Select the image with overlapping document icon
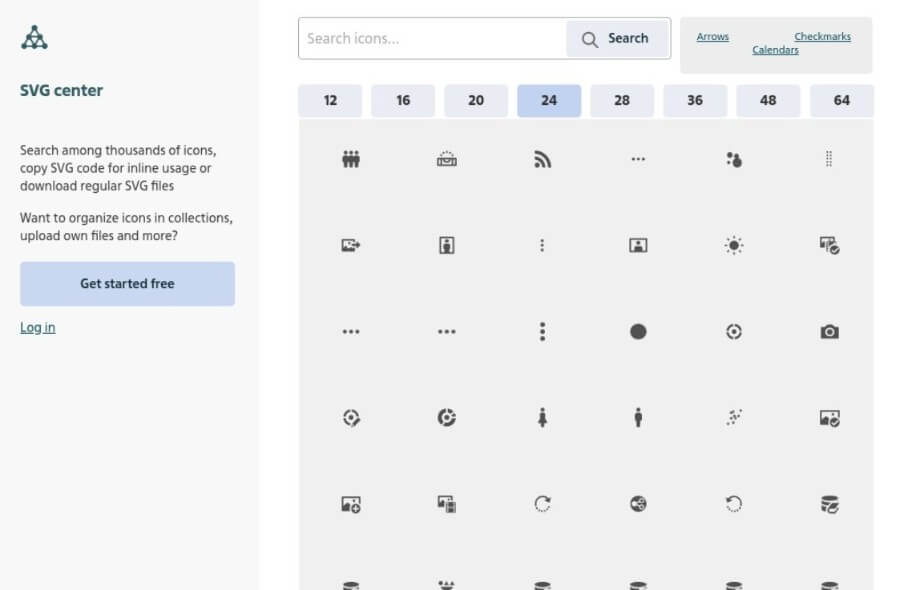 [x=447, y=504]
